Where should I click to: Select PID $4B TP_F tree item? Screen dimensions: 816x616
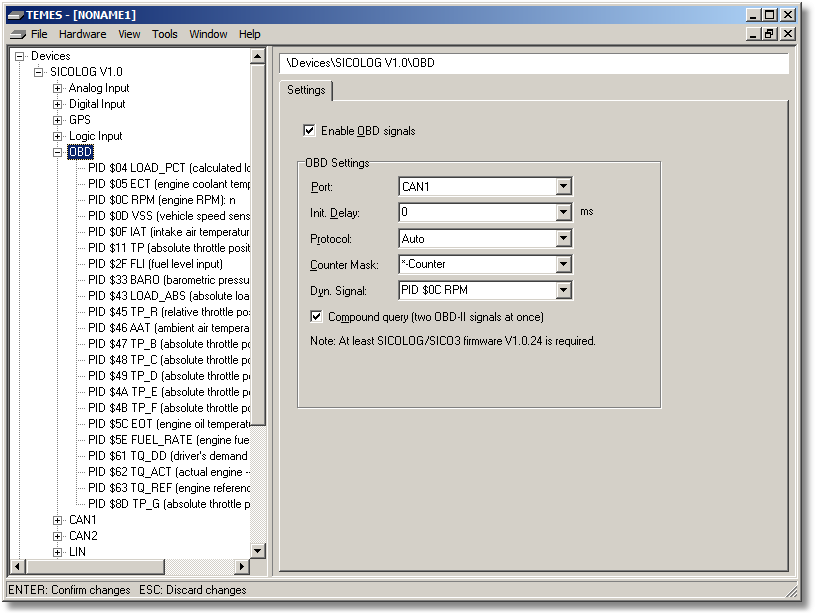tap(169, 408)
